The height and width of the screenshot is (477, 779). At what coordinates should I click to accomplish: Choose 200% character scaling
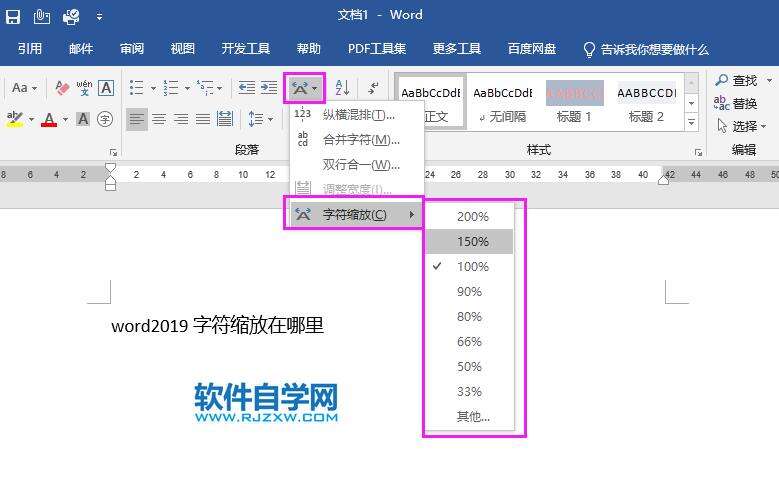point(469,217)
